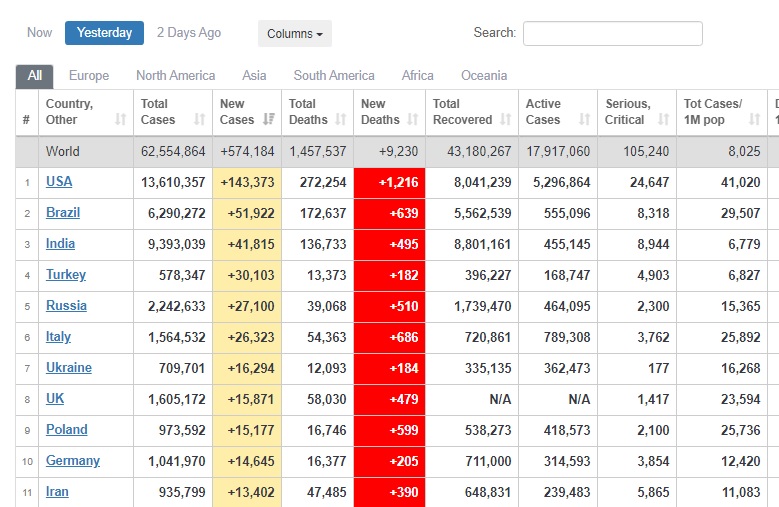Open the South America tab
Viewport: 779px width, 507px height.
pos(334,76)
